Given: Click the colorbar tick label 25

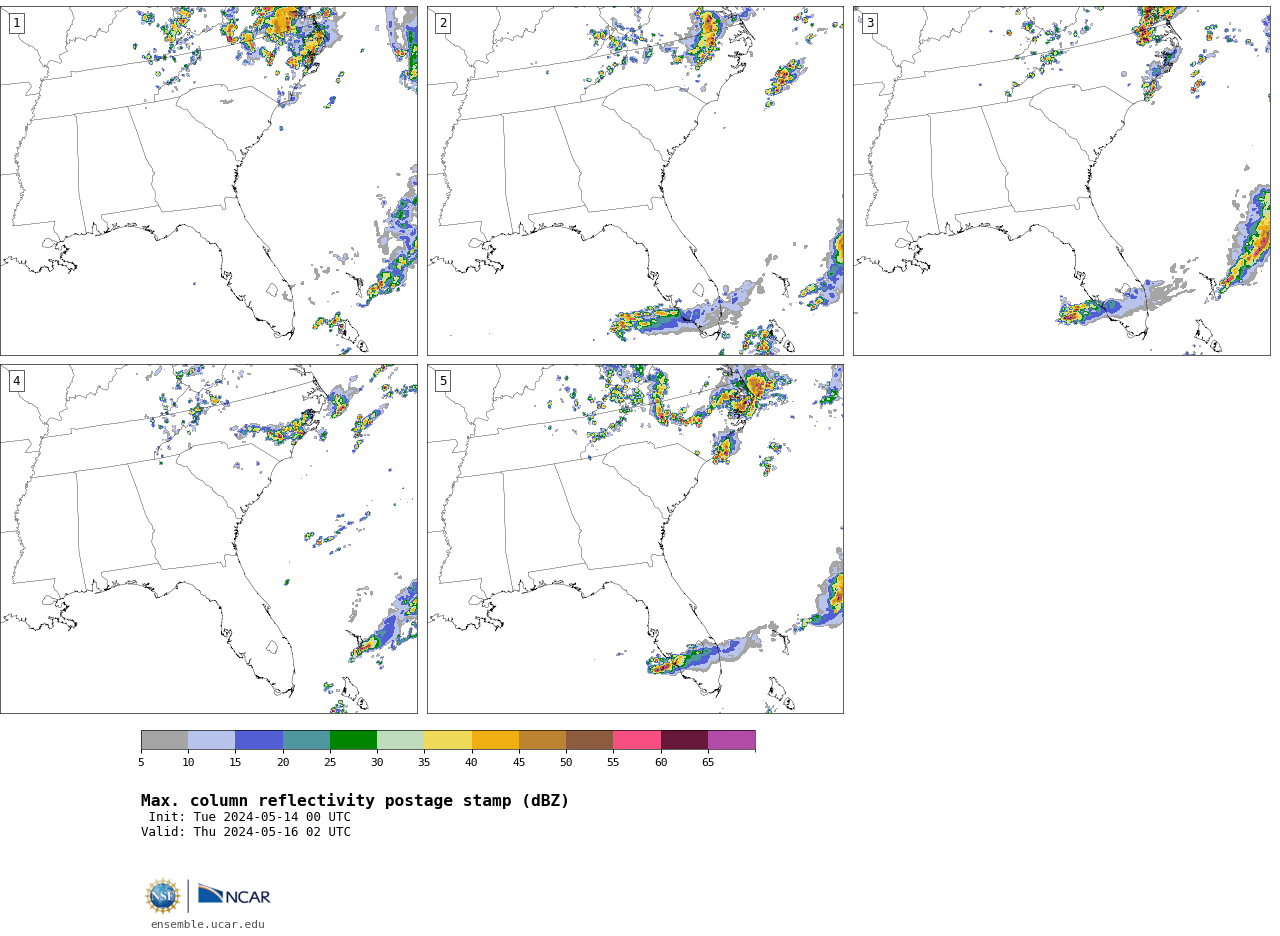Looking at the screenshot, I should point(330,763).
